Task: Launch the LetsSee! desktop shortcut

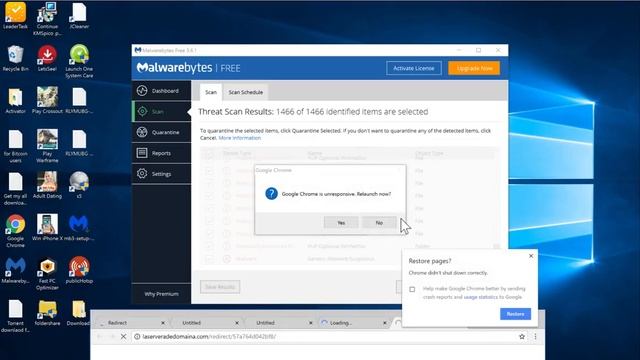Action: tap(47, 58)
